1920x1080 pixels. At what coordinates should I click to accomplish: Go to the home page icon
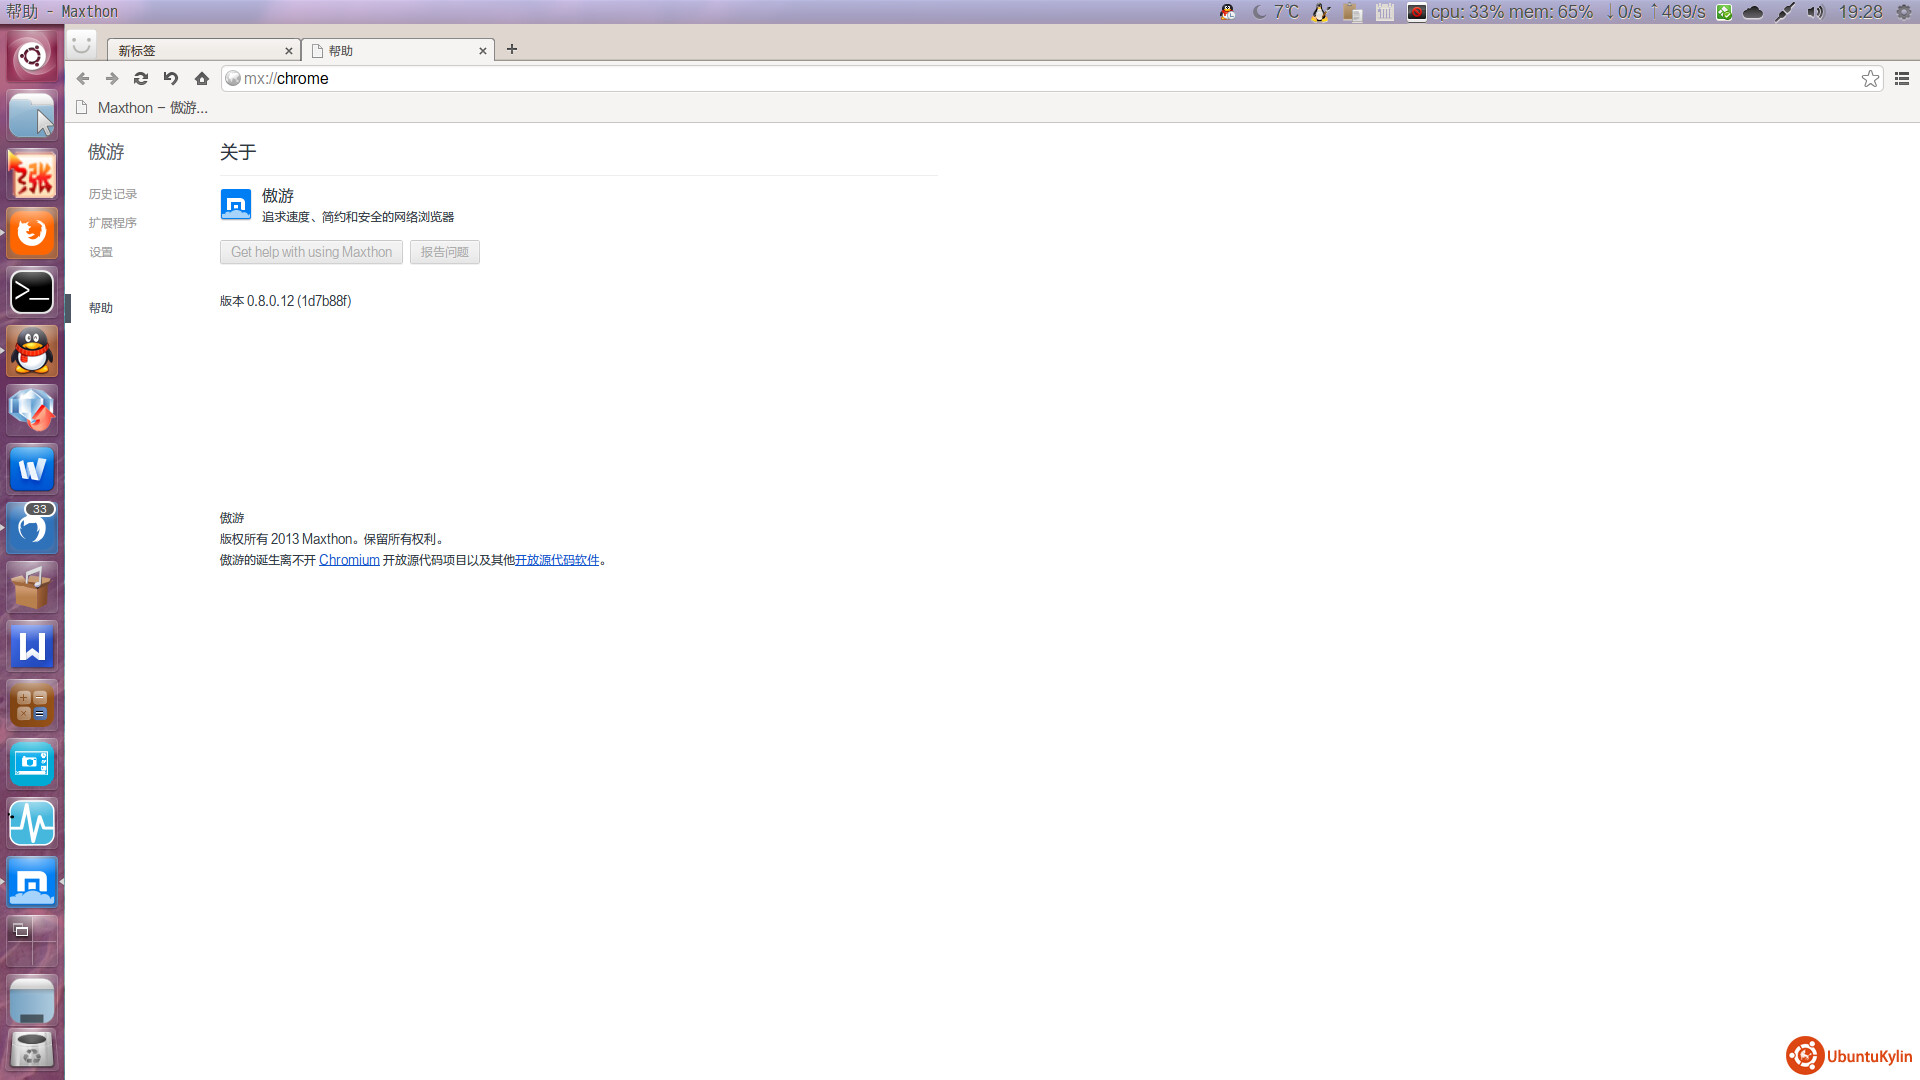tap(202, 79)
